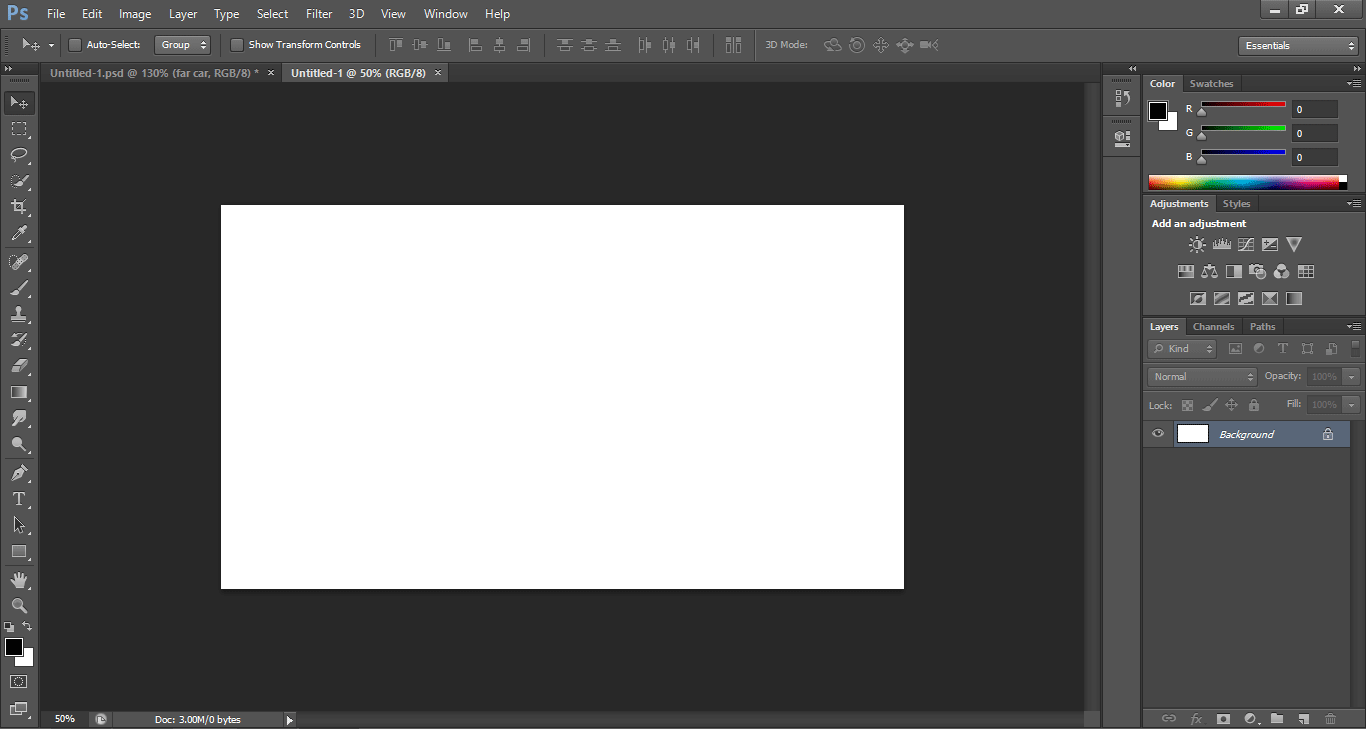Open the Essentials workspace dropdown
This screenshot has width=1366, height=729.
pos(1297,46)
